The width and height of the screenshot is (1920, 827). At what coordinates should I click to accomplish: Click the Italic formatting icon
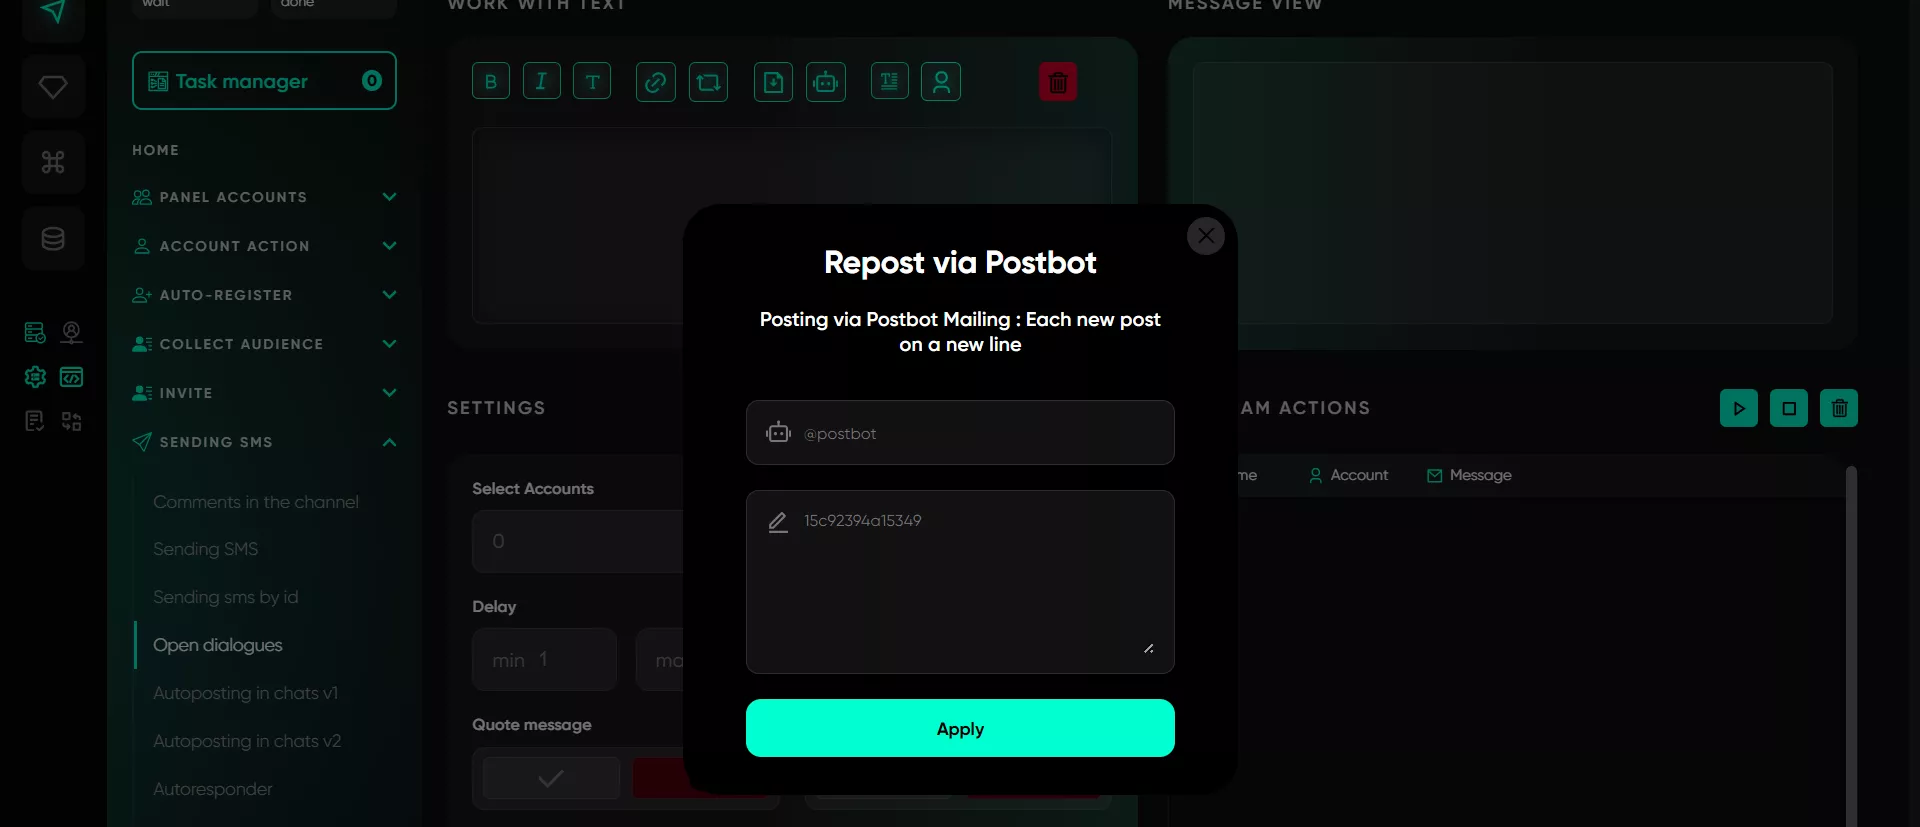541,81
